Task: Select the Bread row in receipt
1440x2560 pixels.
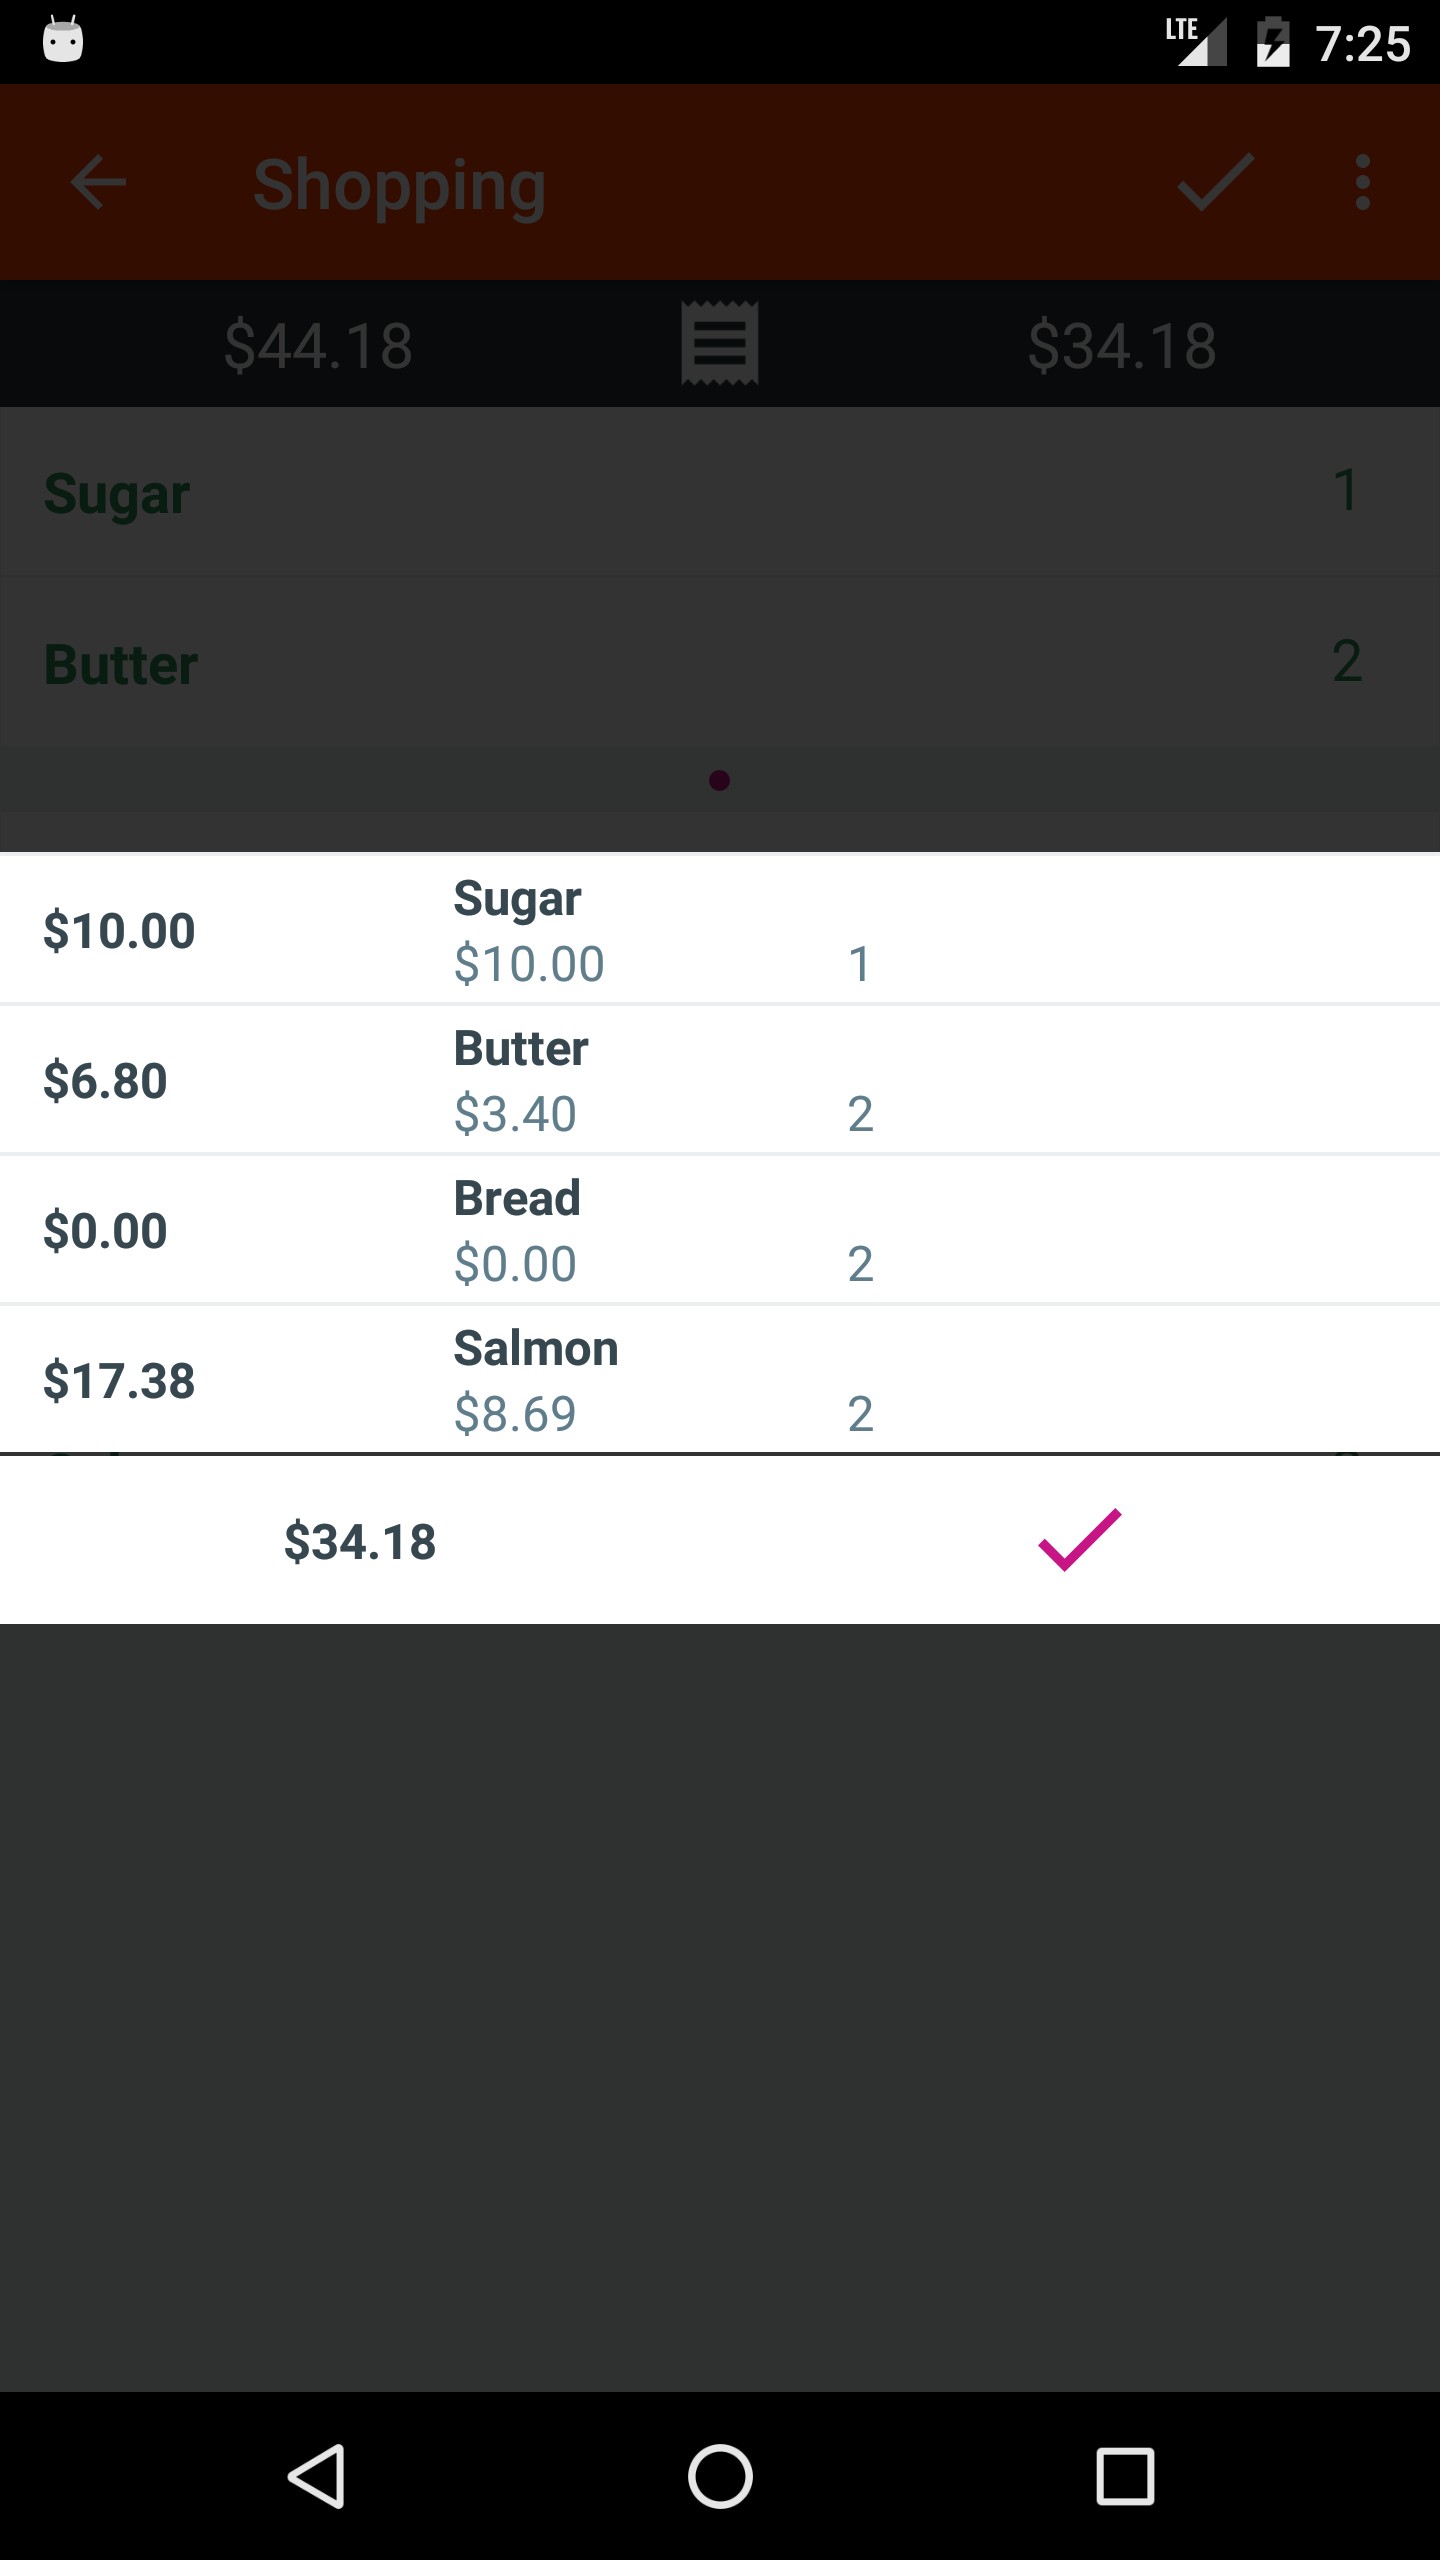Action: [720, 1230]
